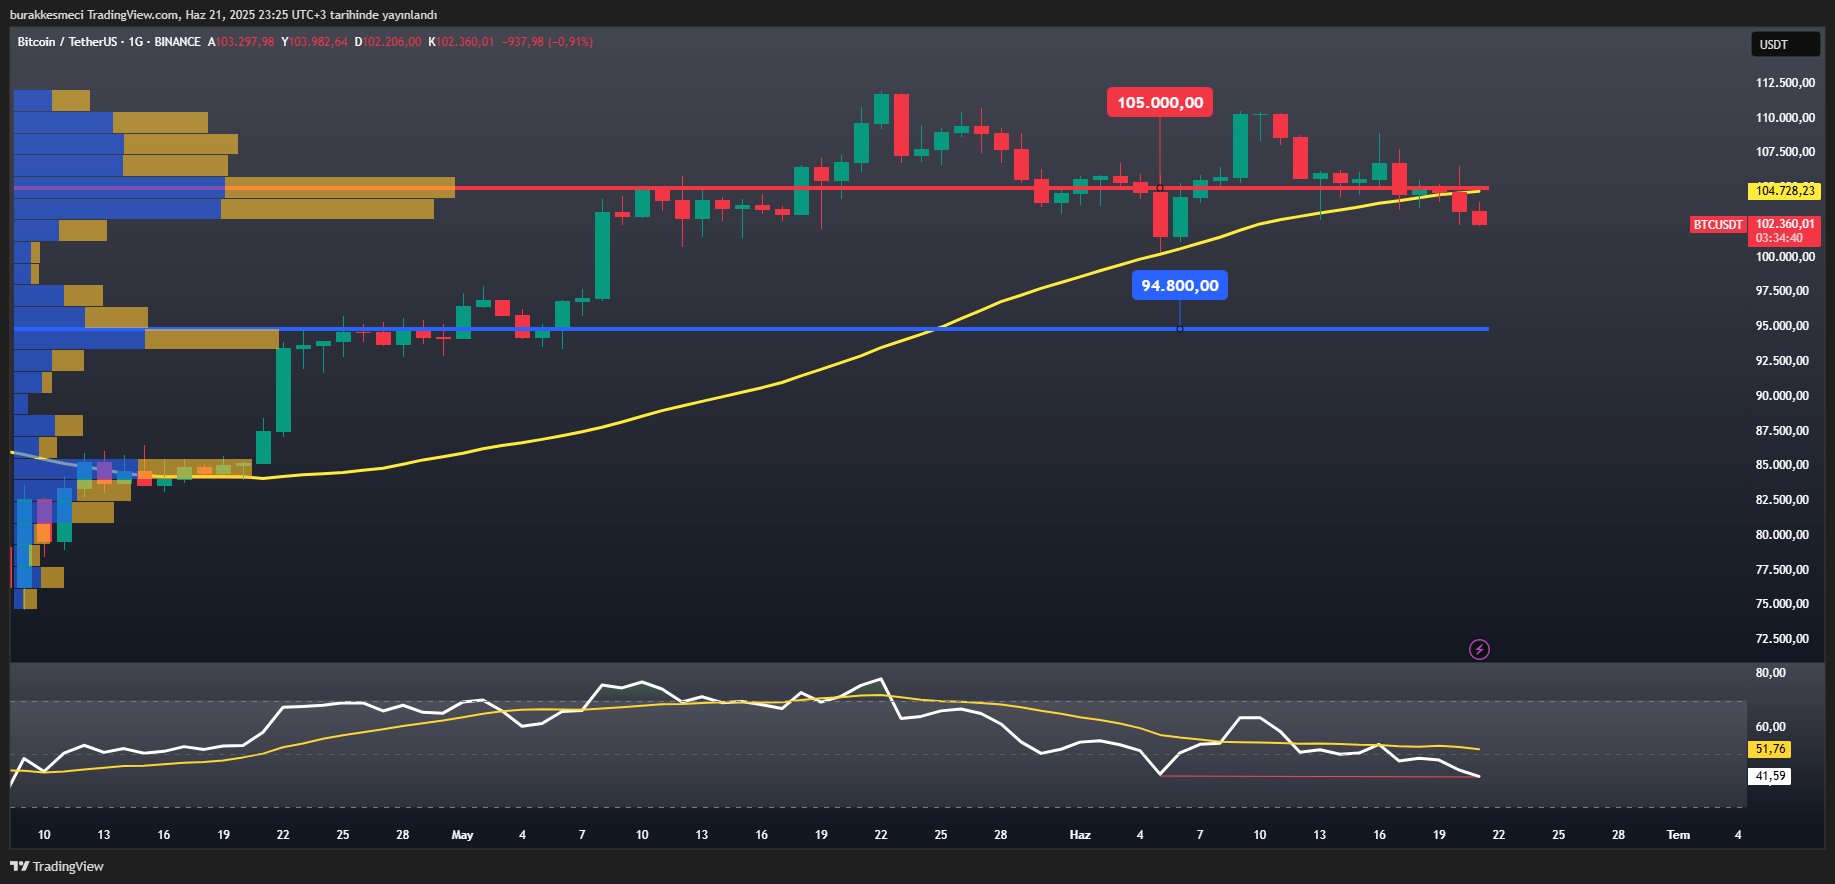Select the red 105.000,00 price label
Viewport: 1835px width, 884px height.
(x=1160, y=102)
